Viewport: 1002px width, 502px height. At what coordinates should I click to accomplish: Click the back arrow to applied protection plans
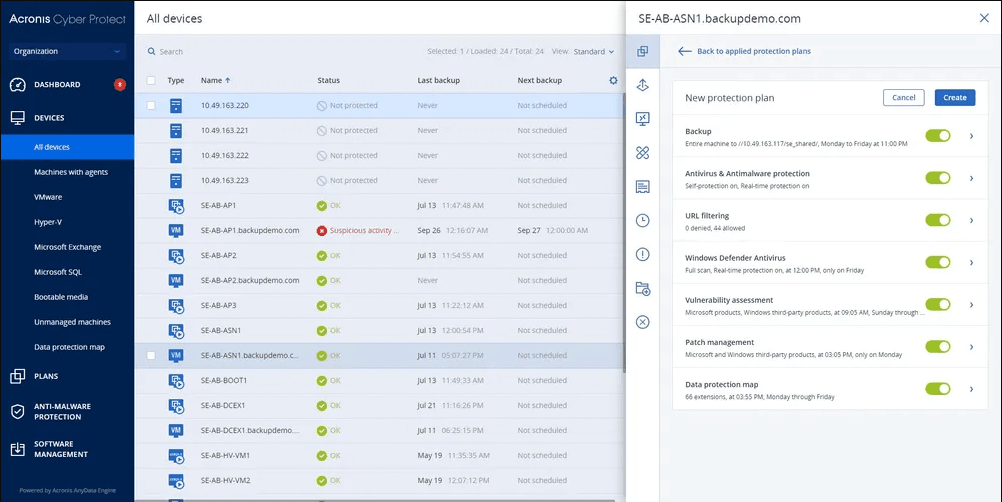(685, 51)
